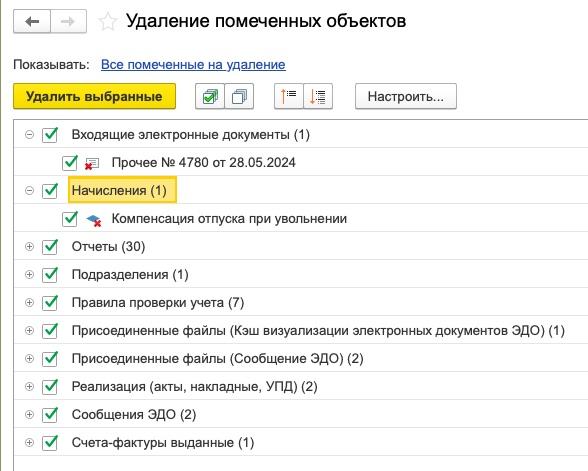
Task: Expand the Счета-фактуры выданные (1) group
Action: 29,442
